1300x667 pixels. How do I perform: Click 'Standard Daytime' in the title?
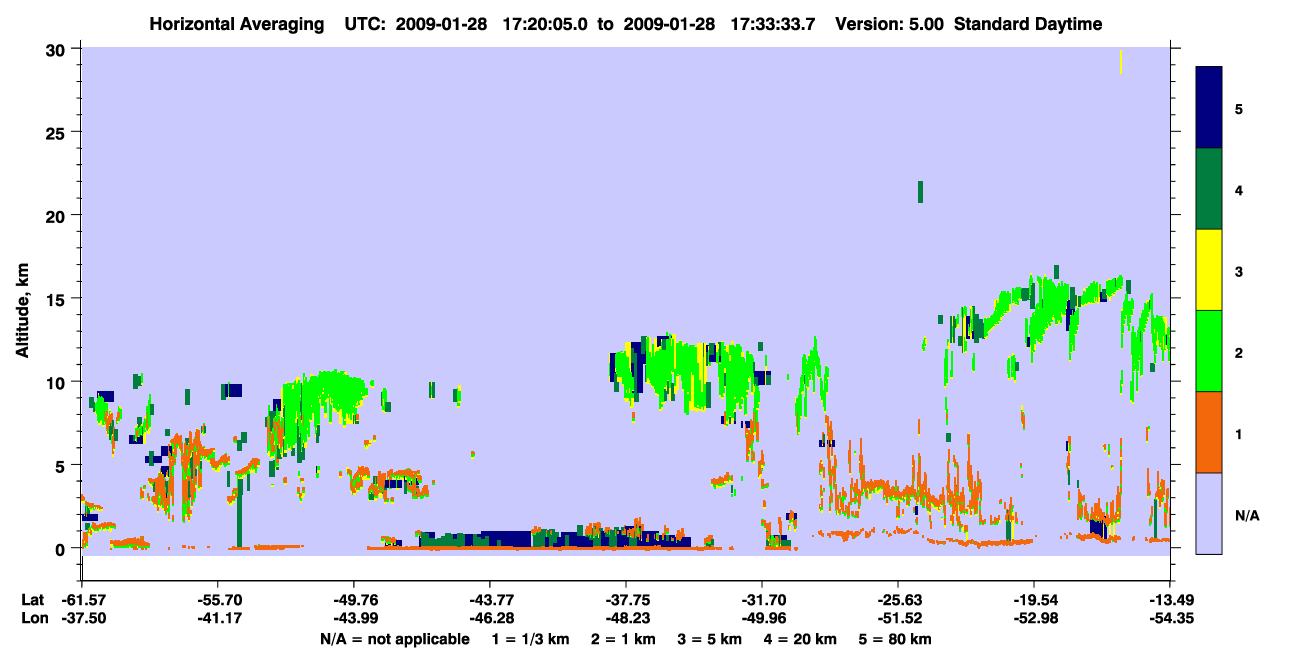point(1028,25)
